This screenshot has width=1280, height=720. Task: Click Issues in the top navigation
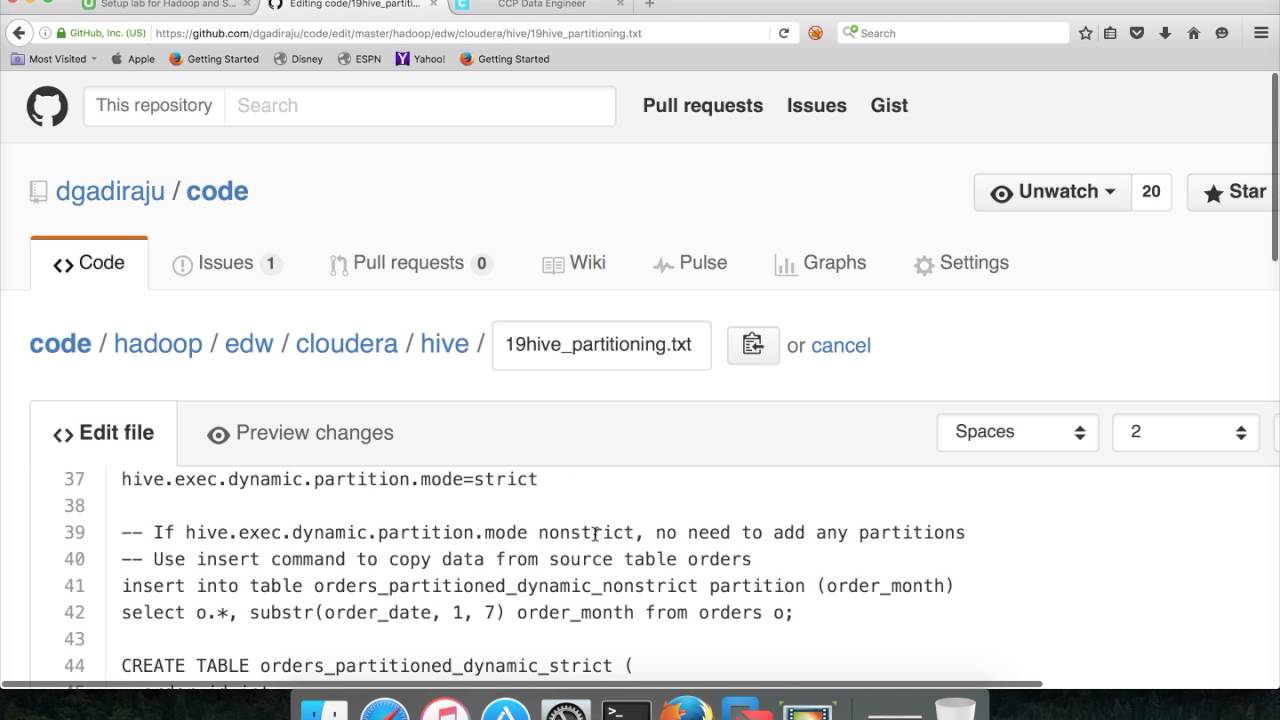point(817,106)
